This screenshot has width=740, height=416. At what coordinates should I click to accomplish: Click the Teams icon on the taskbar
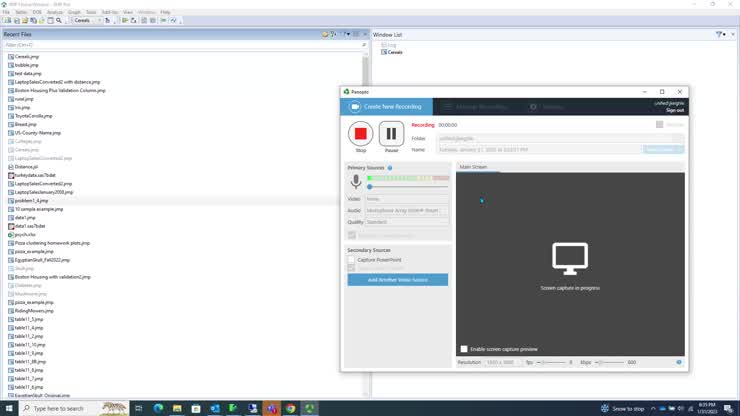[271, 408]
